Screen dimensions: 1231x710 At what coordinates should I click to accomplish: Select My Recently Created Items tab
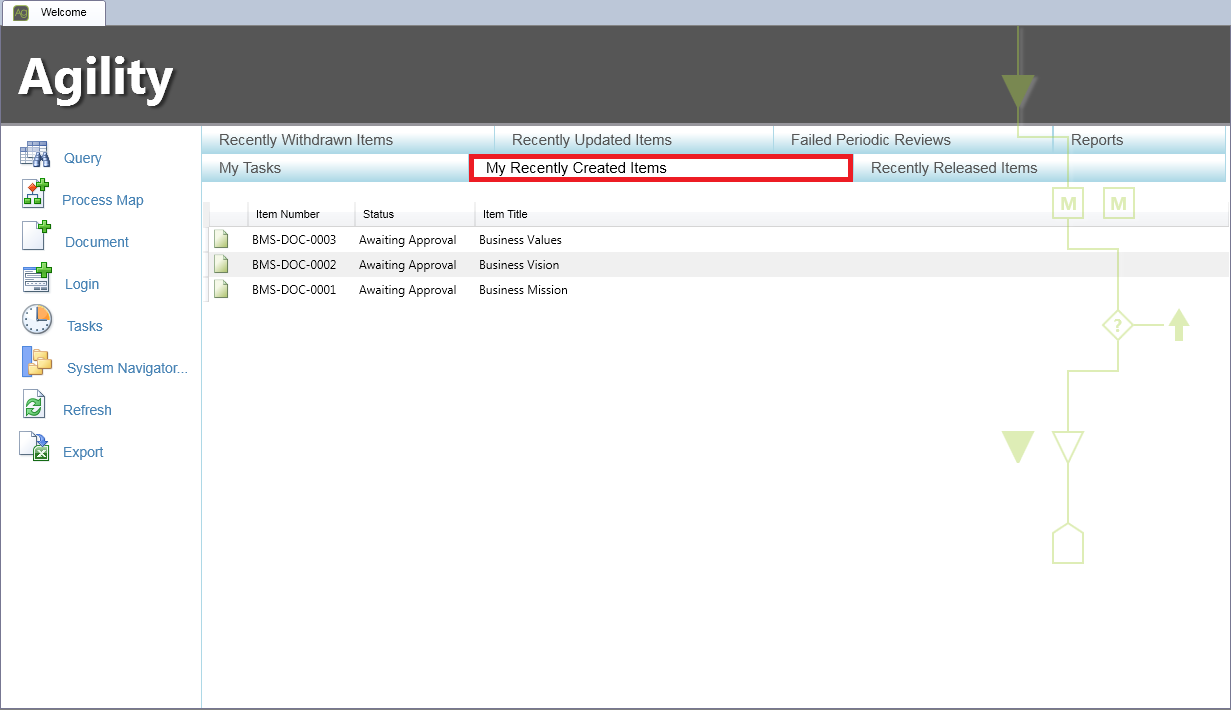click(x=661, y=168)
